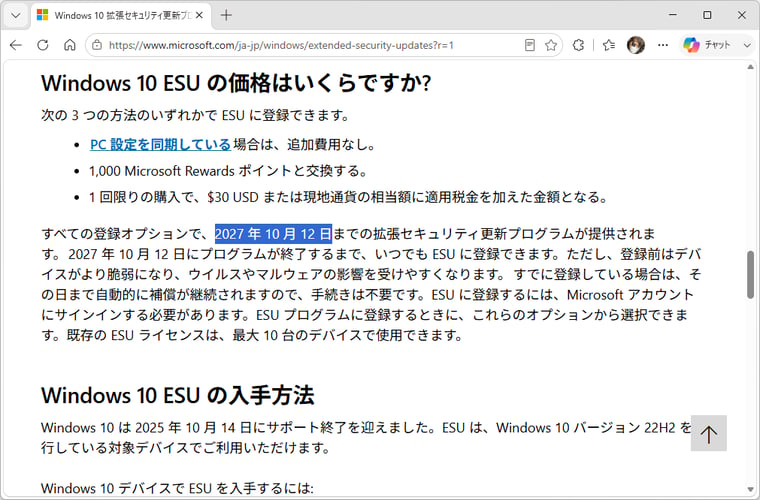Screen dimensions: 760x500
Task: Click the Windows 10 デバイスで ESU を入手するには line
Action: [177, 488]
